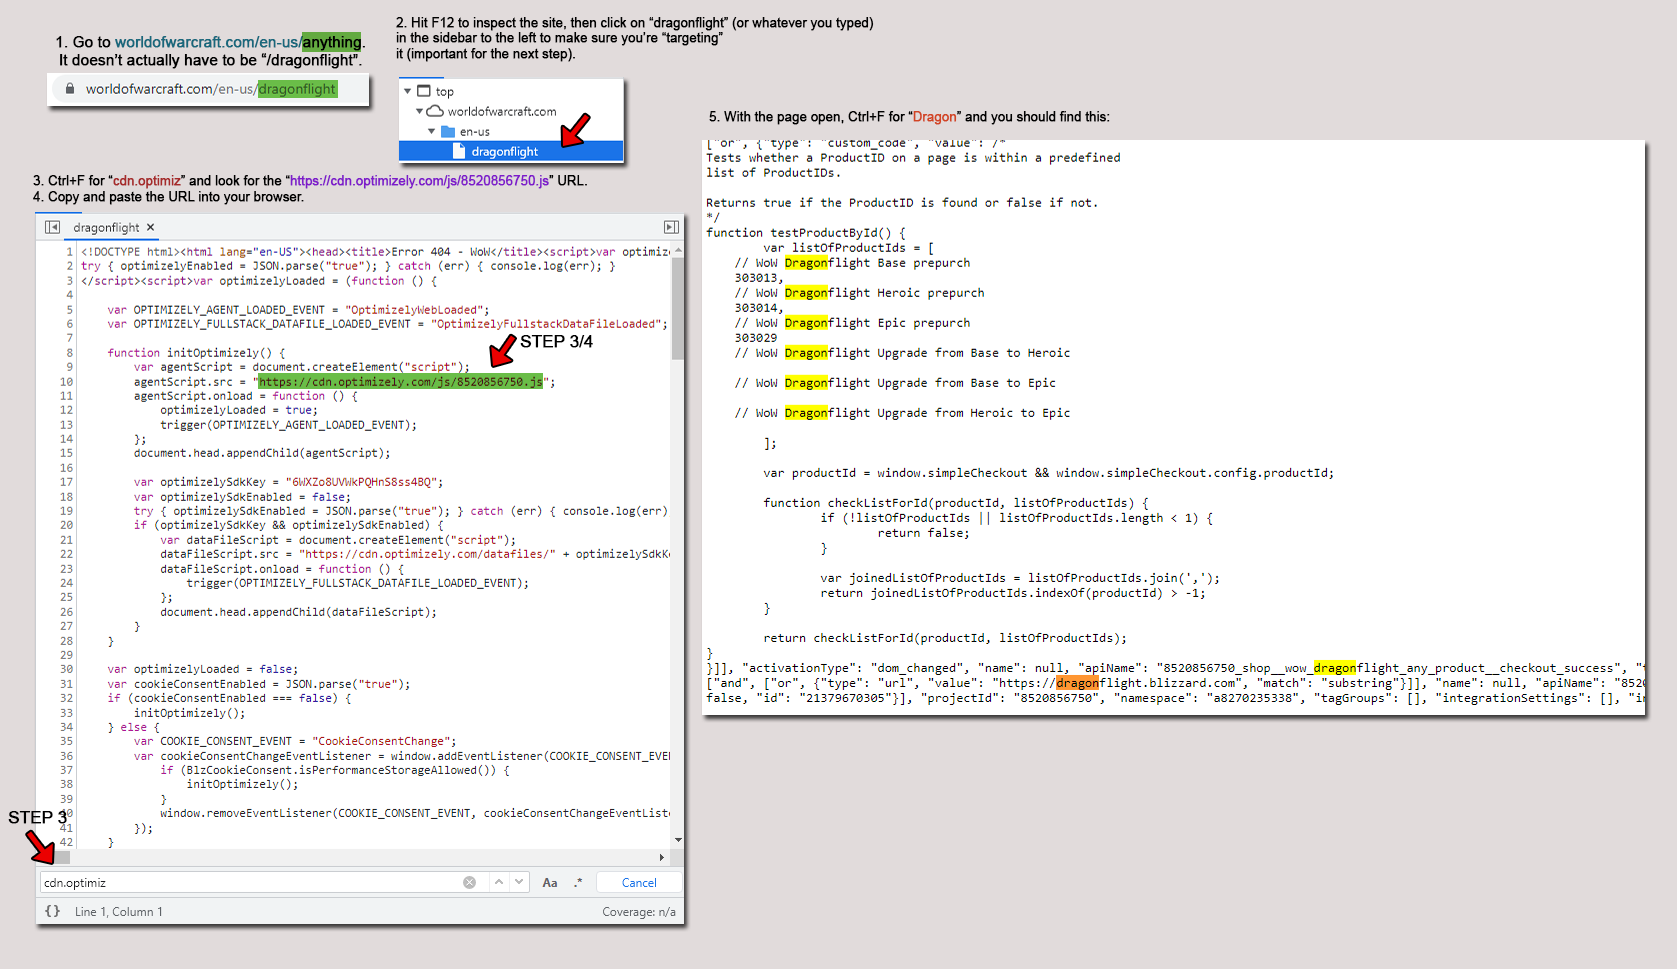Select the dragonflight file in the tree

coord(511,151)
